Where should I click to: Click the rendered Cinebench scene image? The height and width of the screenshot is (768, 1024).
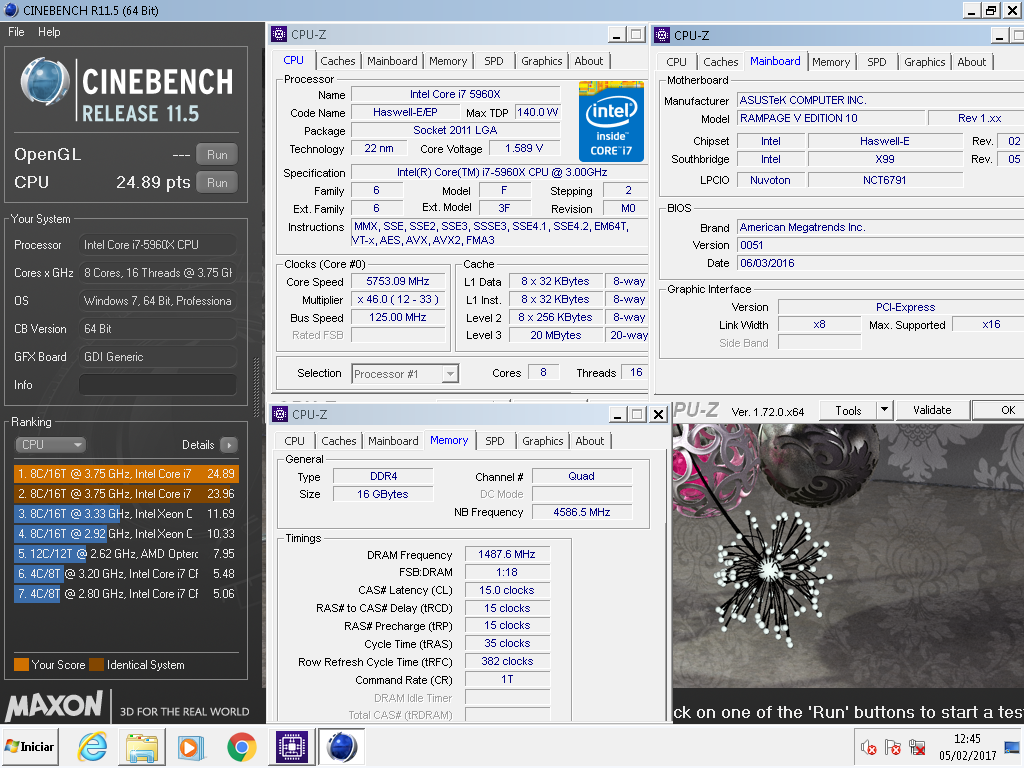click(848, 555)
